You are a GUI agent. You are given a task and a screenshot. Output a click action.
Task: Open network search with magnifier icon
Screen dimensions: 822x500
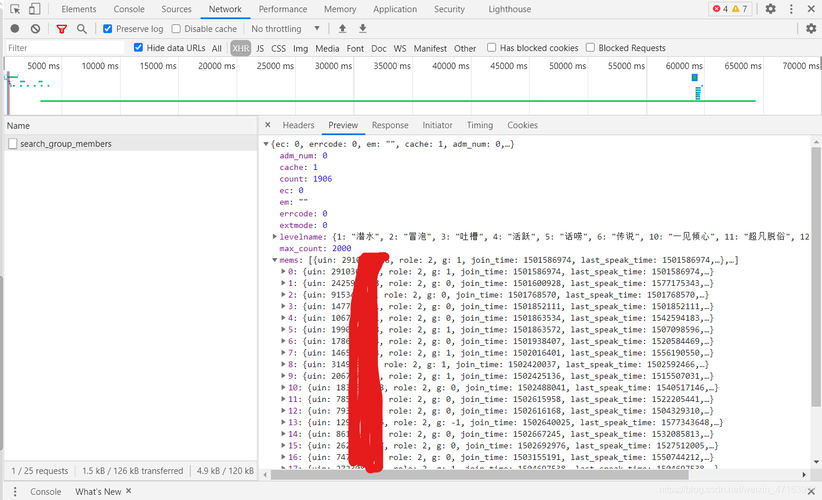pos(82,29)
